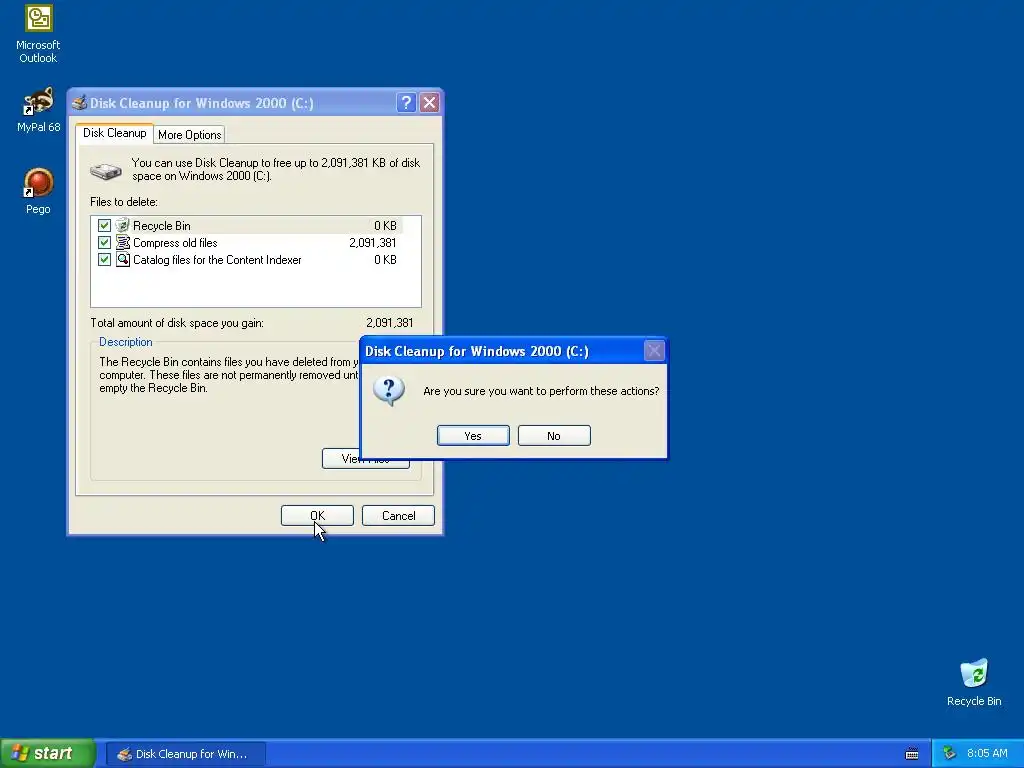Click the partially hidden View Files button
Viewport: 1024px width, 768px height.
(341, 458)
